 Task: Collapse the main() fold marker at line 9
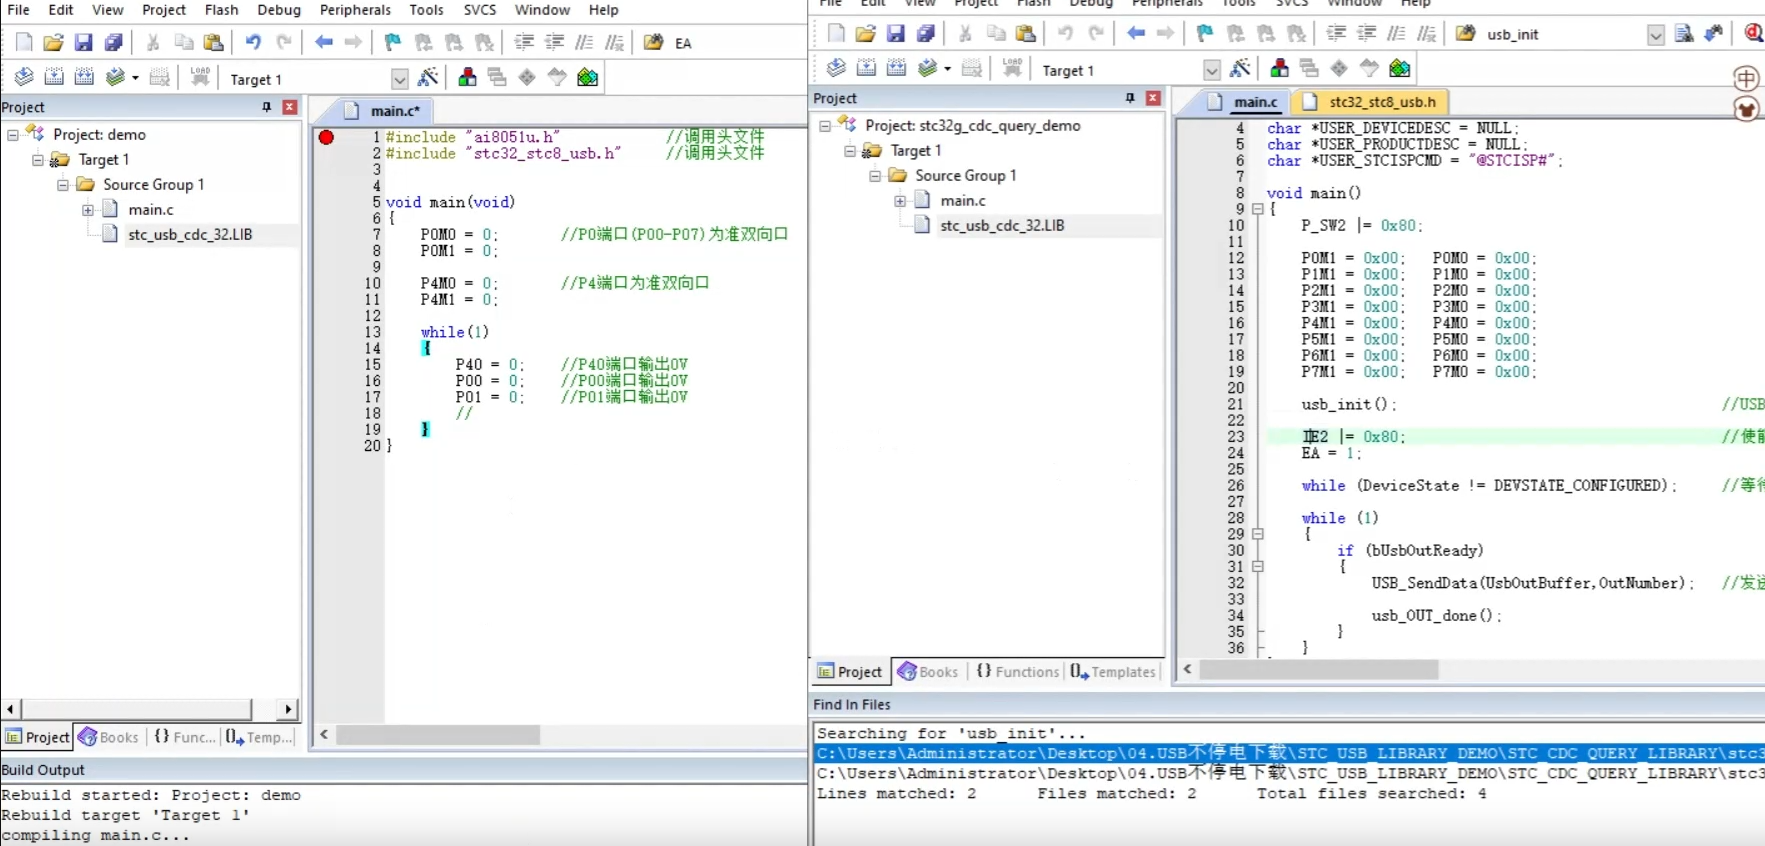click(x=1258, y=209)
